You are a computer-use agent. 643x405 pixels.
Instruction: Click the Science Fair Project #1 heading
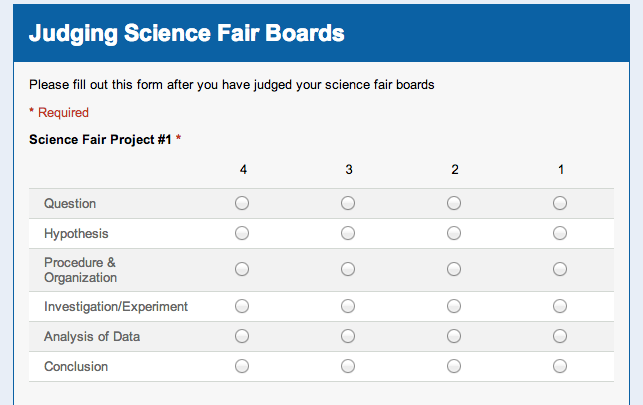click(100, 139)
